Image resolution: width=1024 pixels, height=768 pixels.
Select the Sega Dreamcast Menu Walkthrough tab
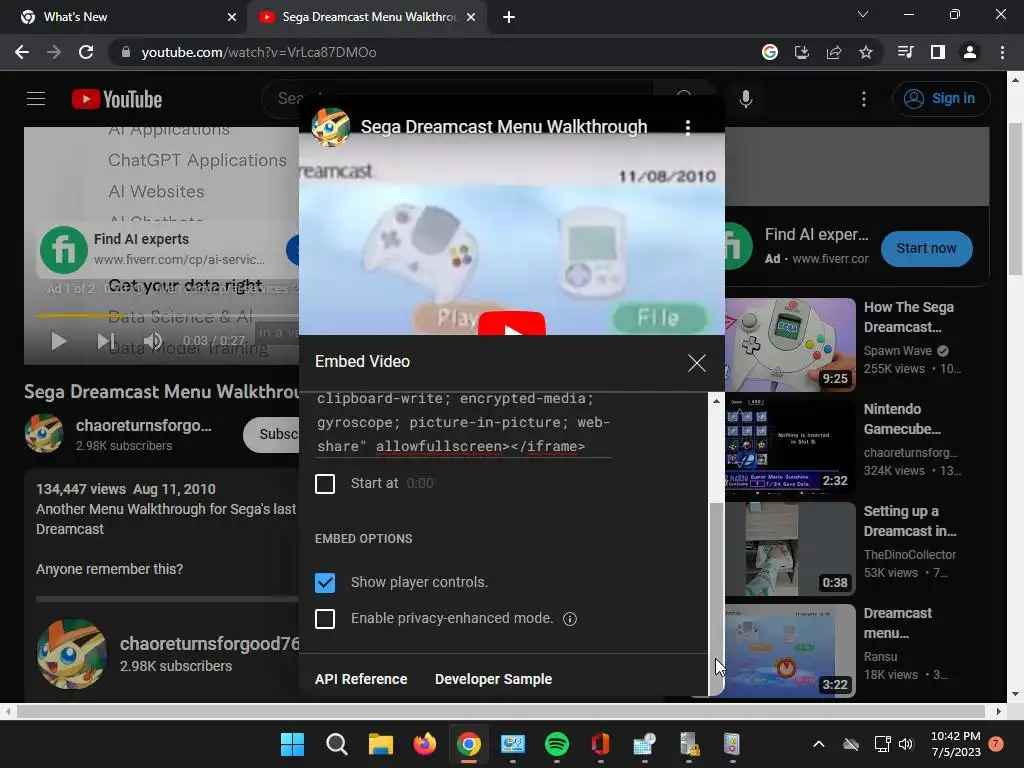[368, 17]
